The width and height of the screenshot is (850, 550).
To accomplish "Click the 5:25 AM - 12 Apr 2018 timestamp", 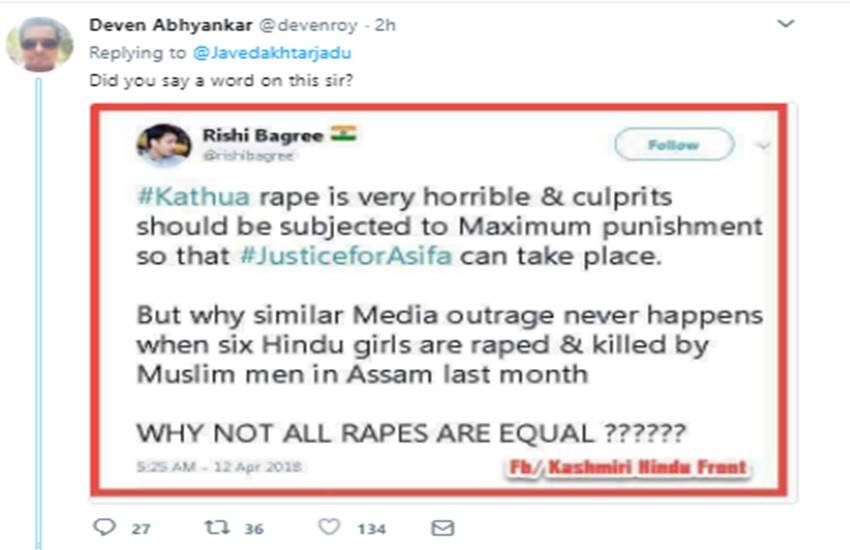I will (219, 466).
